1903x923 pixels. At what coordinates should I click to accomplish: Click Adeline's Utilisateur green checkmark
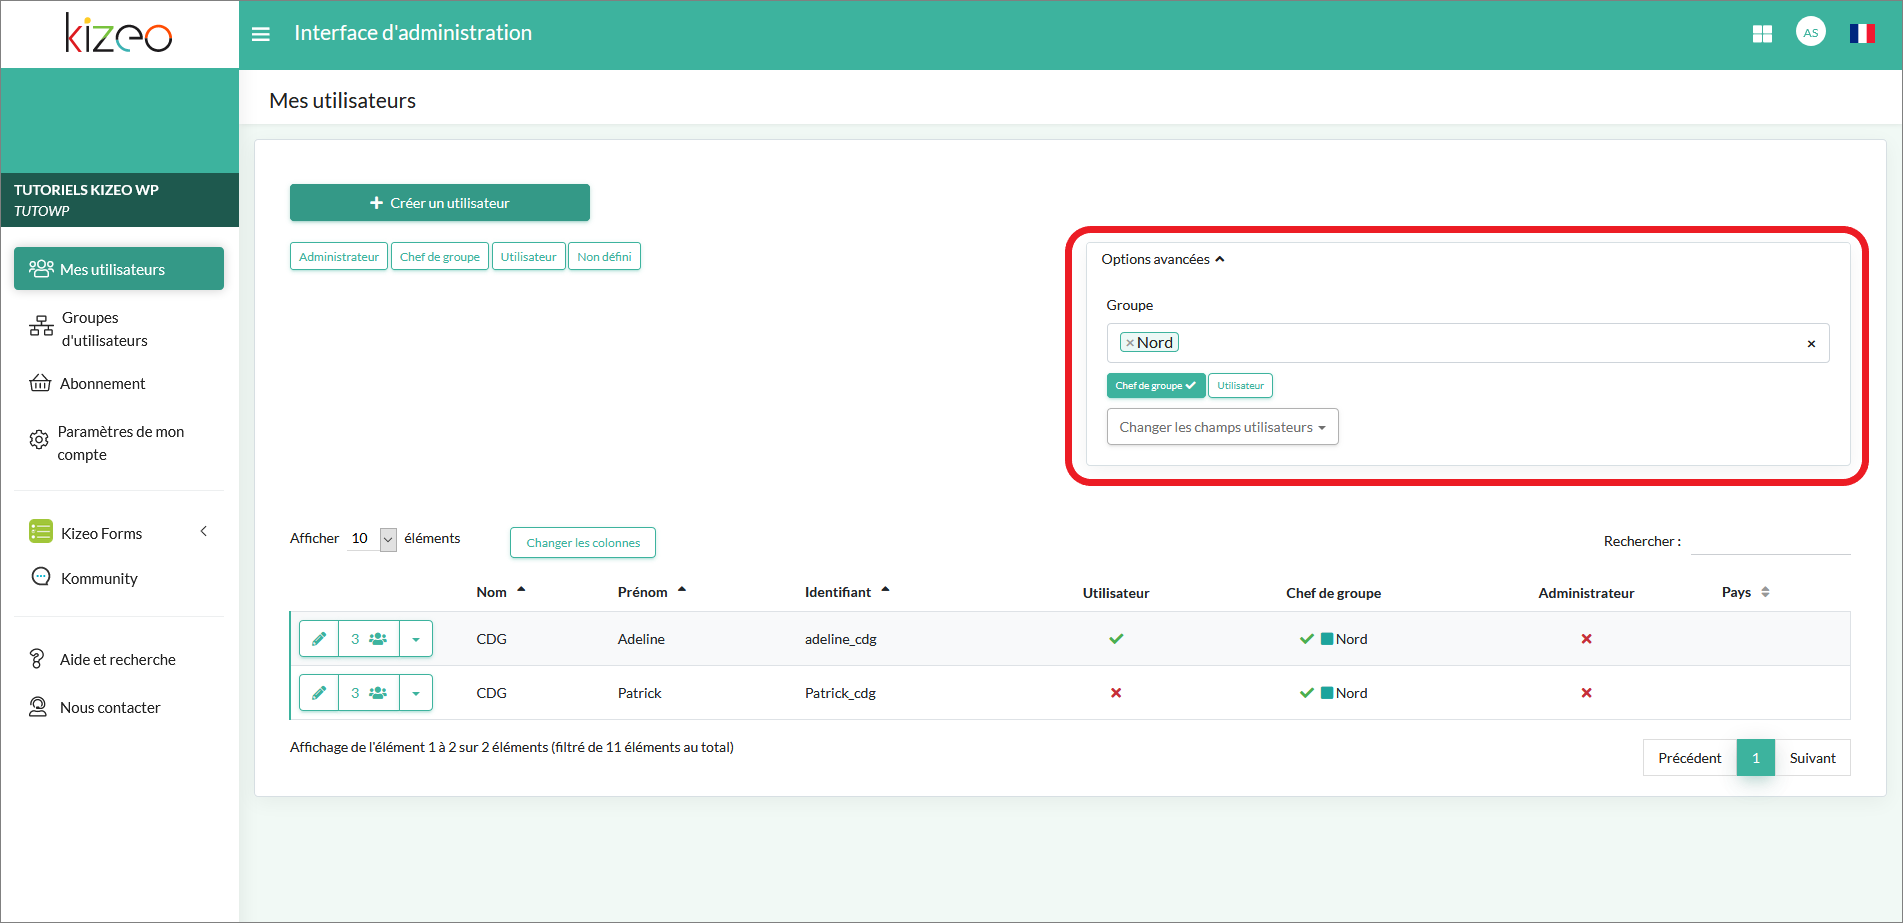[x=1116, y=639]
